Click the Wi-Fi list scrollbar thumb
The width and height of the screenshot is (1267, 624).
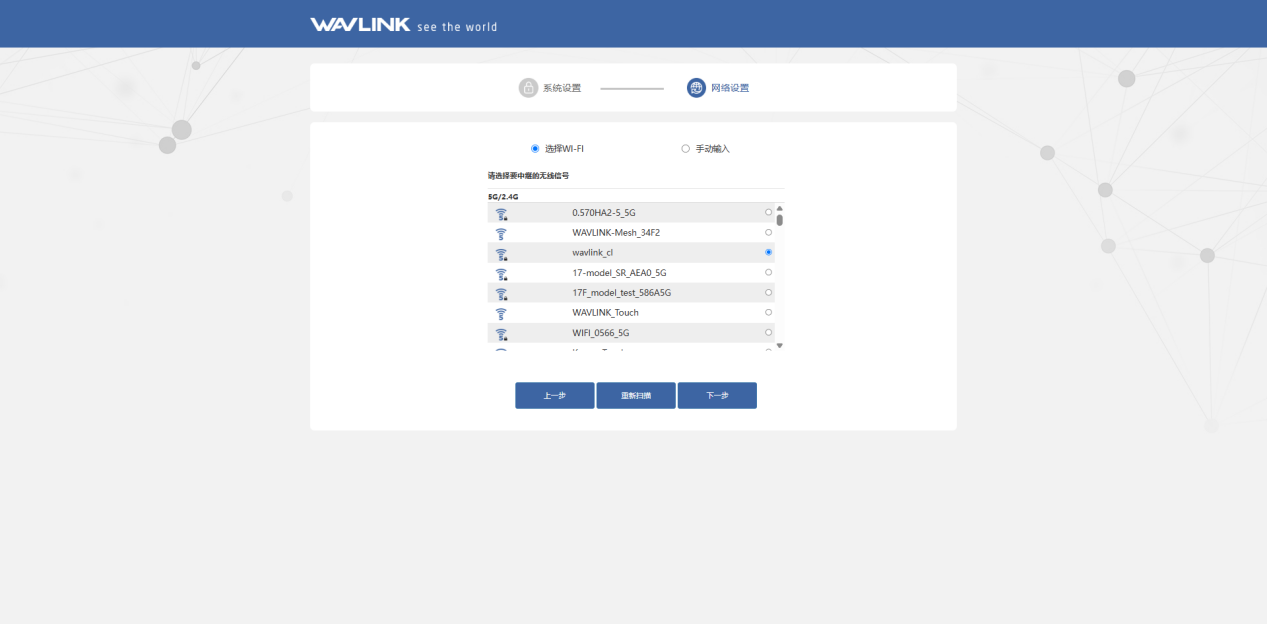780,220
